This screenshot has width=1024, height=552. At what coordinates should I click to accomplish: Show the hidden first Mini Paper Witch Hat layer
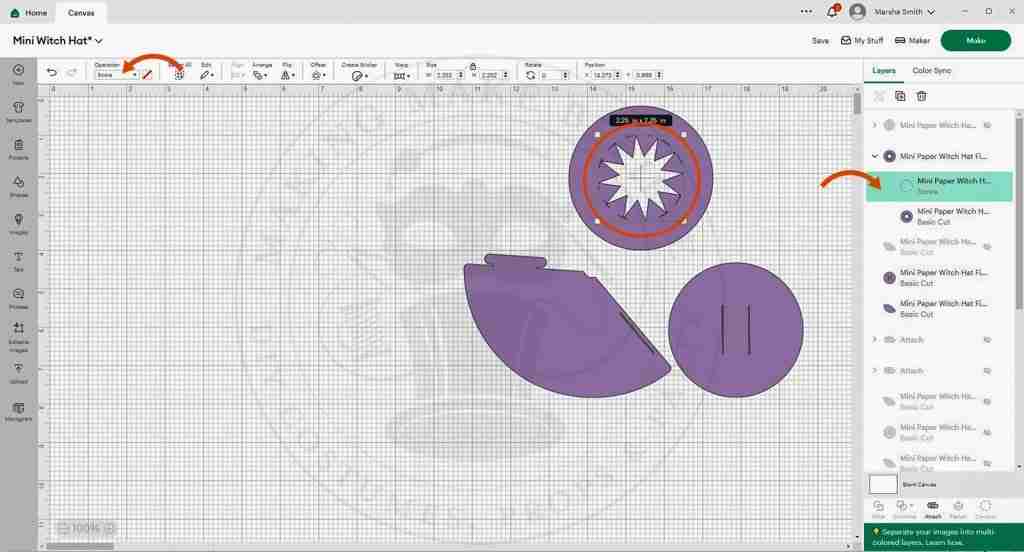click(986, 126)
